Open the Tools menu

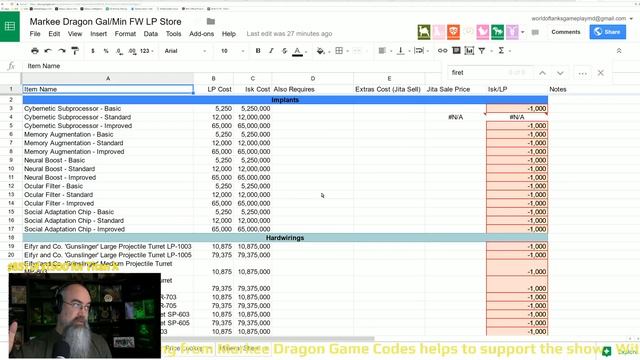[x=173, y=34]
